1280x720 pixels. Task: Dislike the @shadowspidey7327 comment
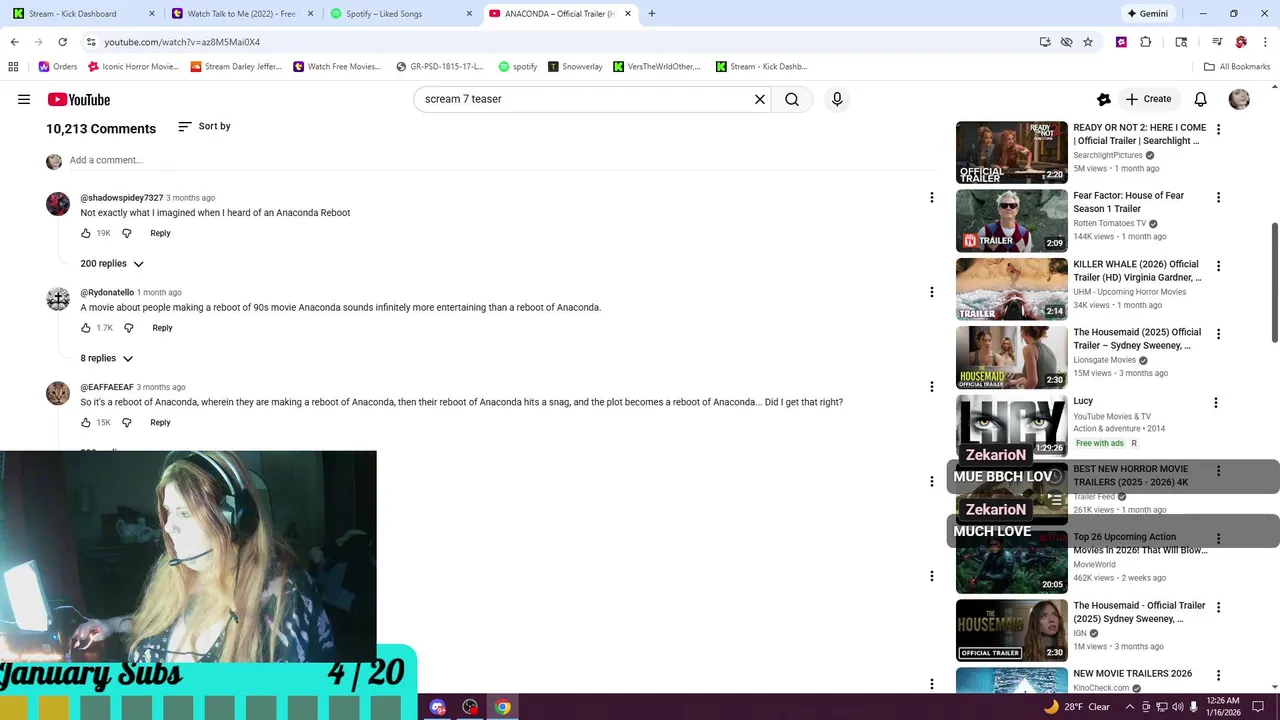[x=127, y=233]
